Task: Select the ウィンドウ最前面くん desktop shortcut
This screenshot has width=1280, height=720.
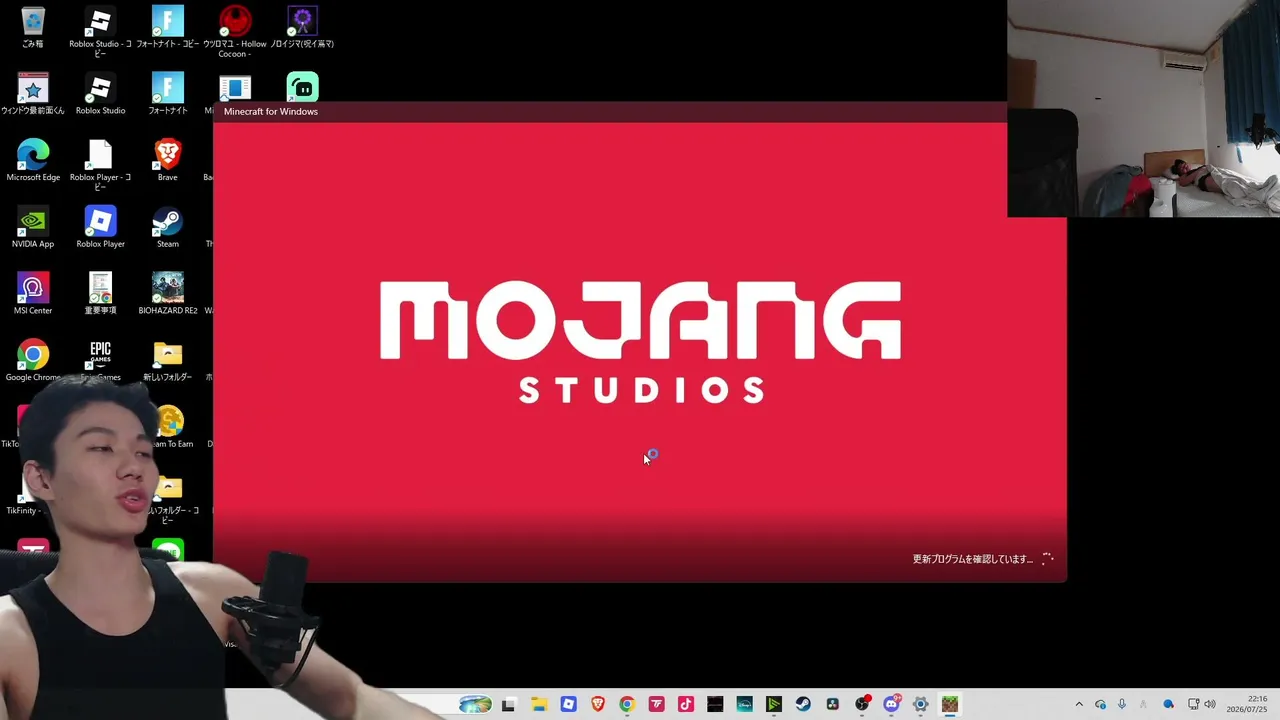Action: (33, 95)
